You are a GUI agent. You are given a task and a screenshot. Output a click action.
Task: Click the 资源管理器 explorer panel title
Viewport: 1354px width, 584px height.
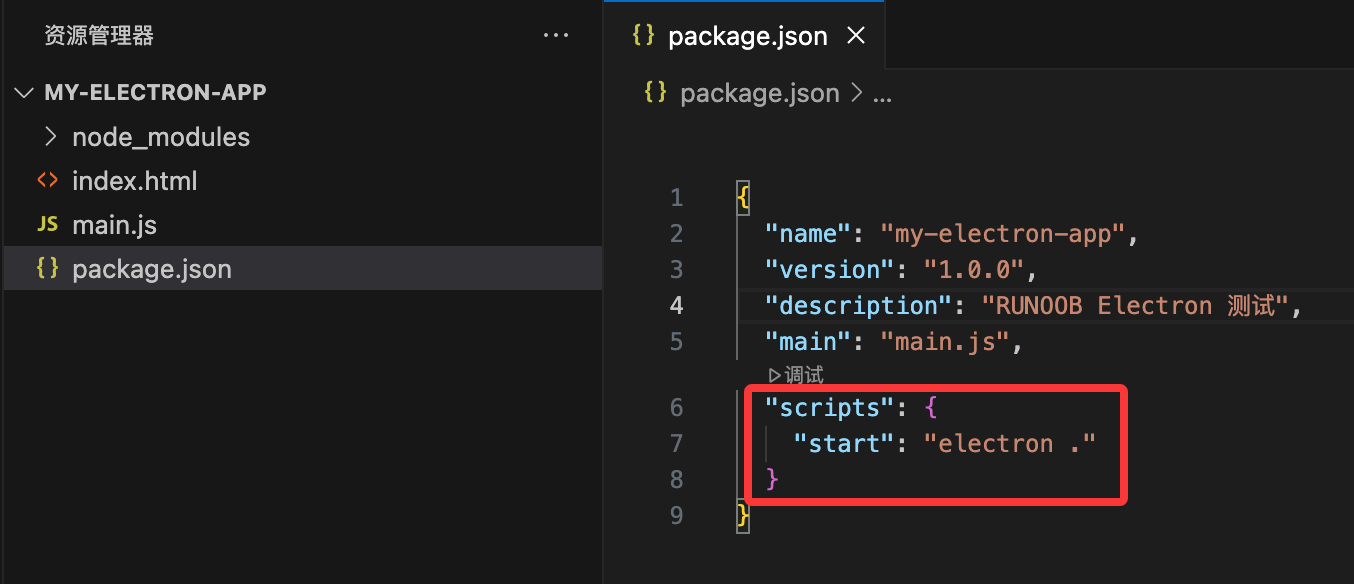pos(99,36)
